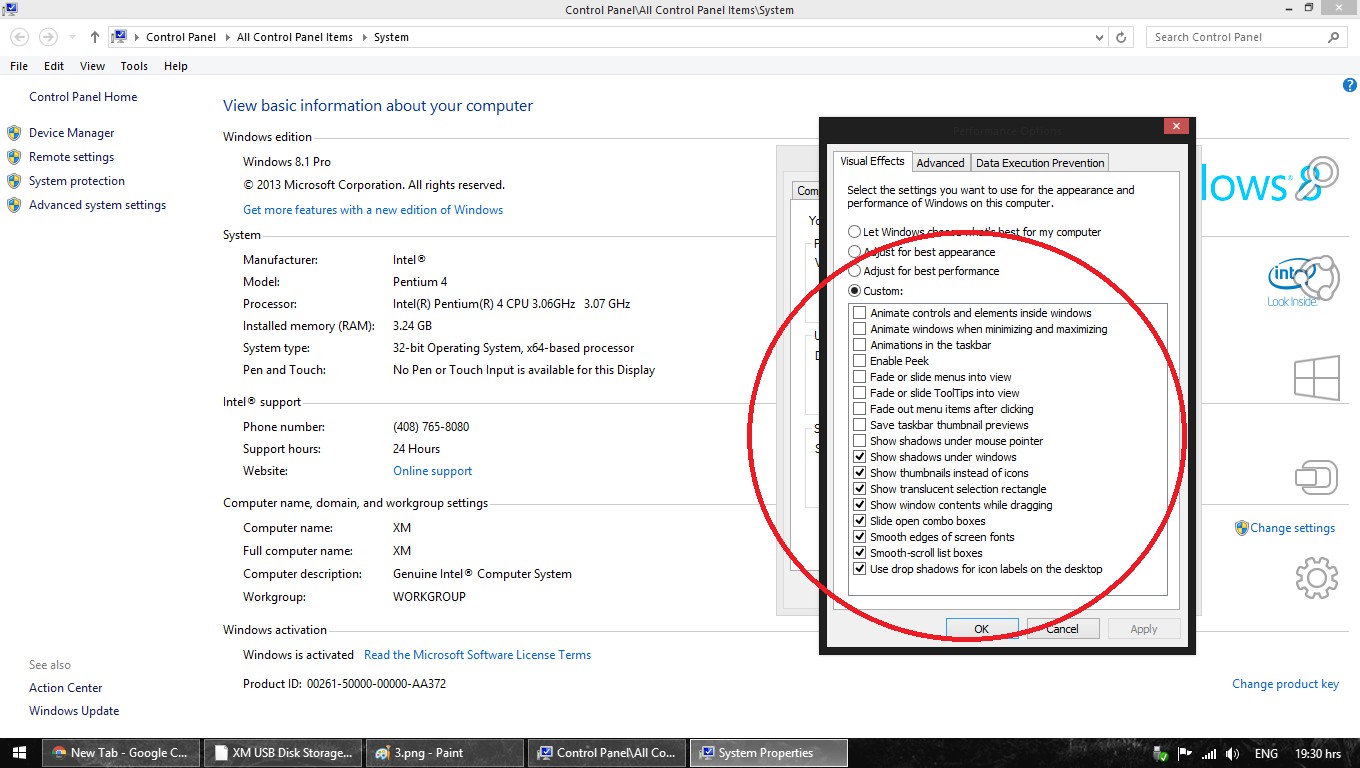
Task: Select the System Properties taskbar item
Action: [769, 753]
